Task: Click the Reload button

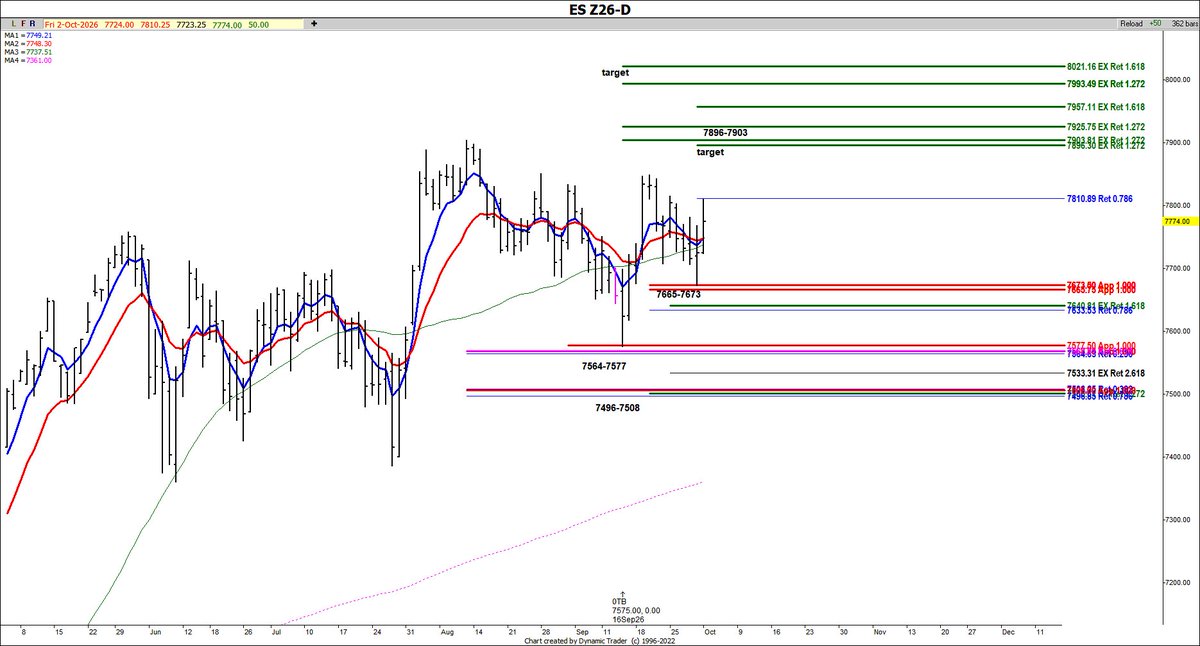Action: tap(1130, 22)
